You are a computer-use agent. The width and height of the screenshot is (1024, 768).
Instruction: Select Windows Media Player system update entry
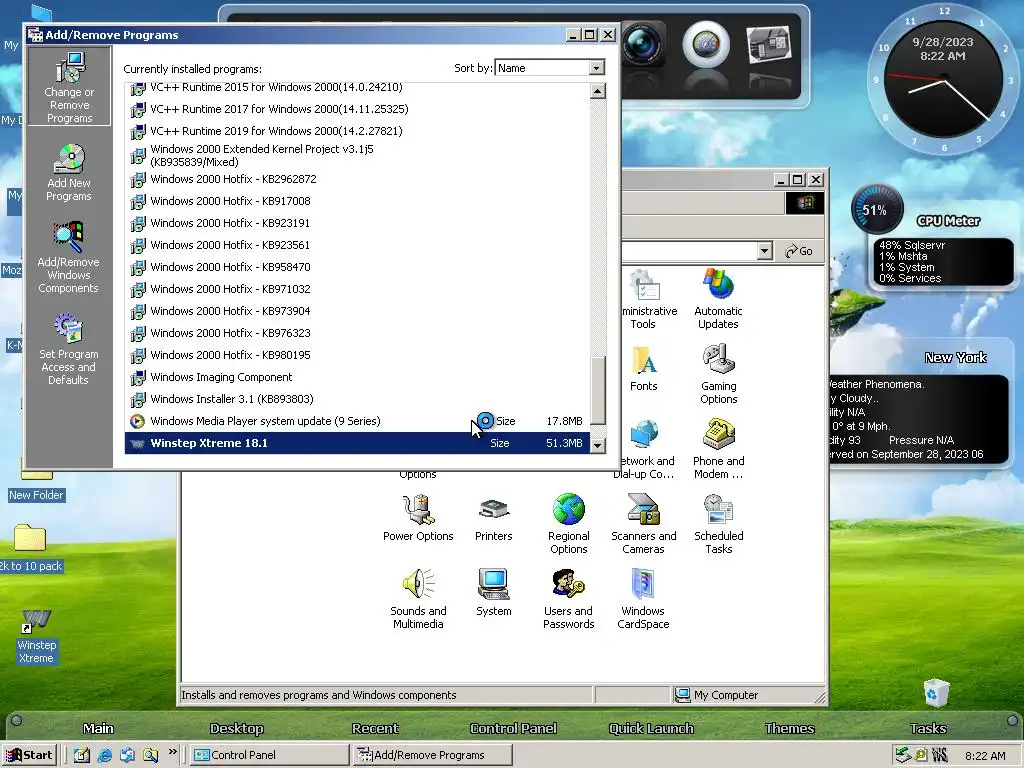click(x=357, y=421)
